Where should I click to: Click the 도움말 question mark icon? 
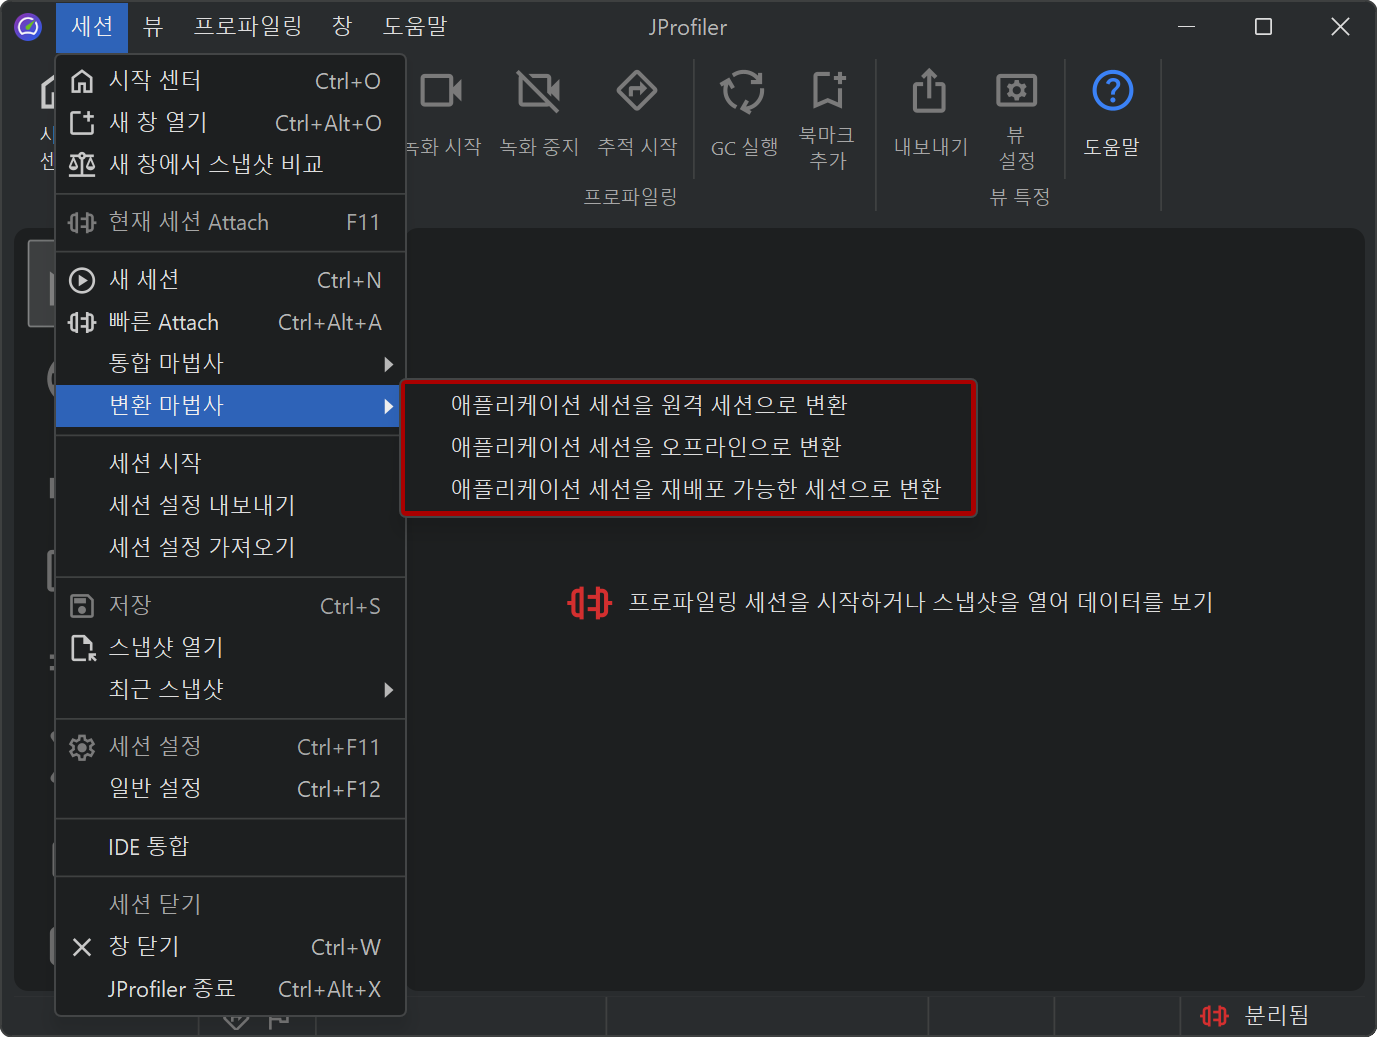pos(1112,92)
